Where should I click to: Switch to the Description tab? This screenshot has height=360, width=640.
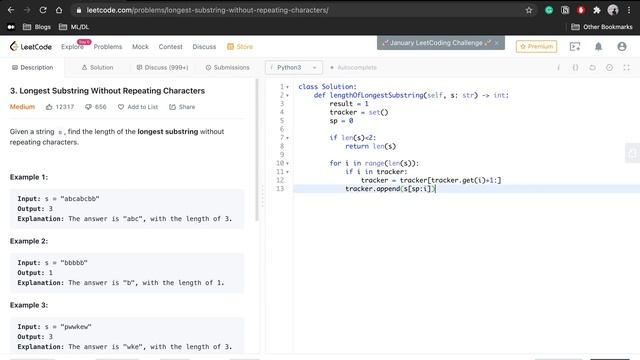(33, 67)
